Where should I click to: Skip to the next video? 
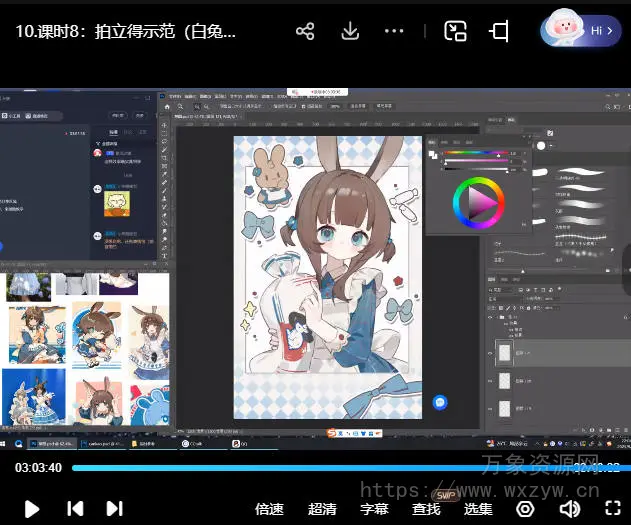pyautogui.click(x=115, y=509)
